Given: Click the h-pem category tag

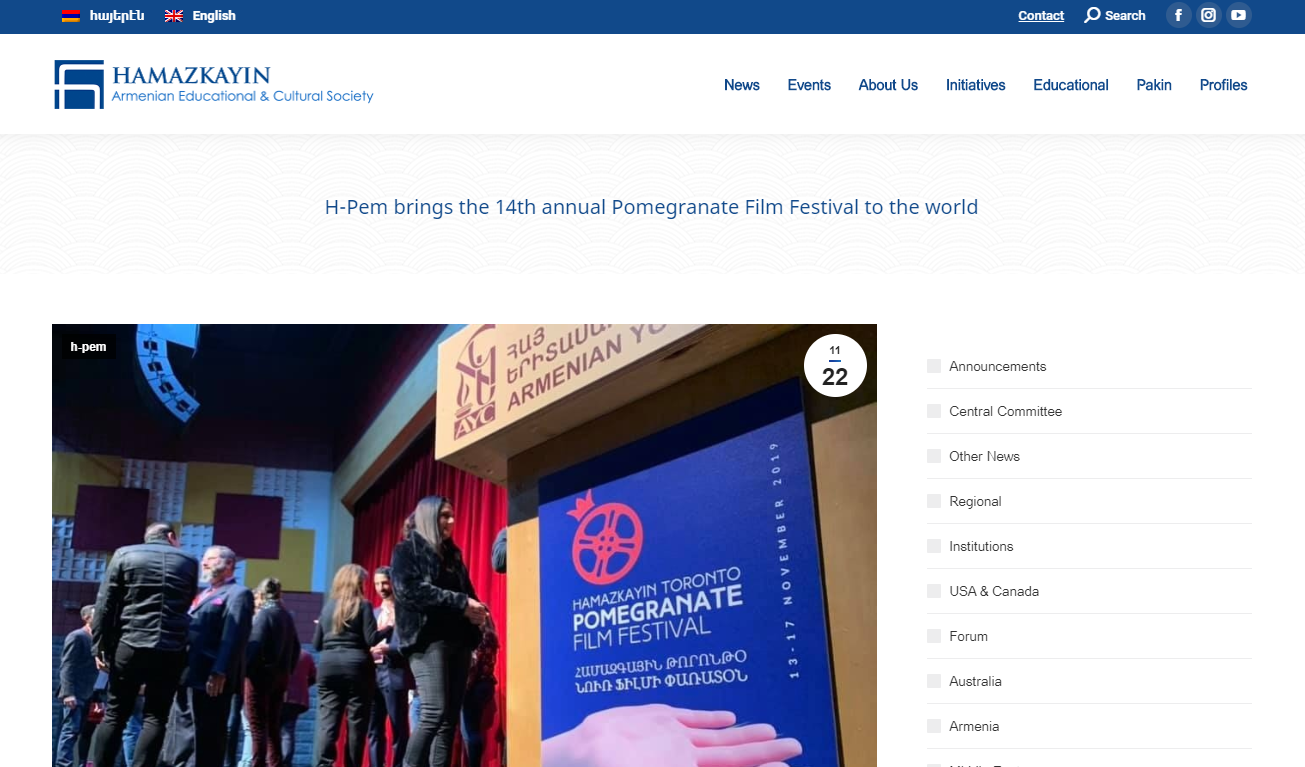Looking at the screenshot, I should (88, 347).
